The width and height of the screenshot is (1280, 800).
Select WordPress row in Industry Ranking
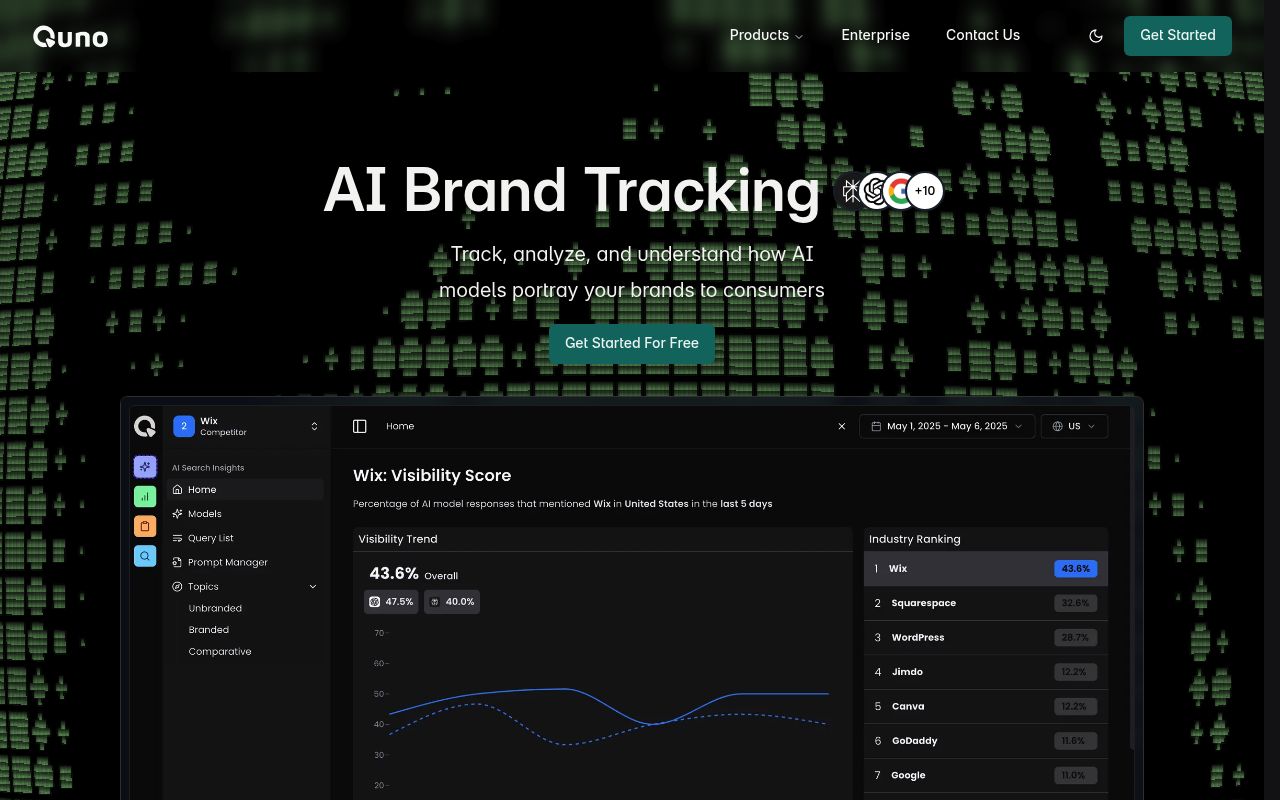(x=986, y=637)
